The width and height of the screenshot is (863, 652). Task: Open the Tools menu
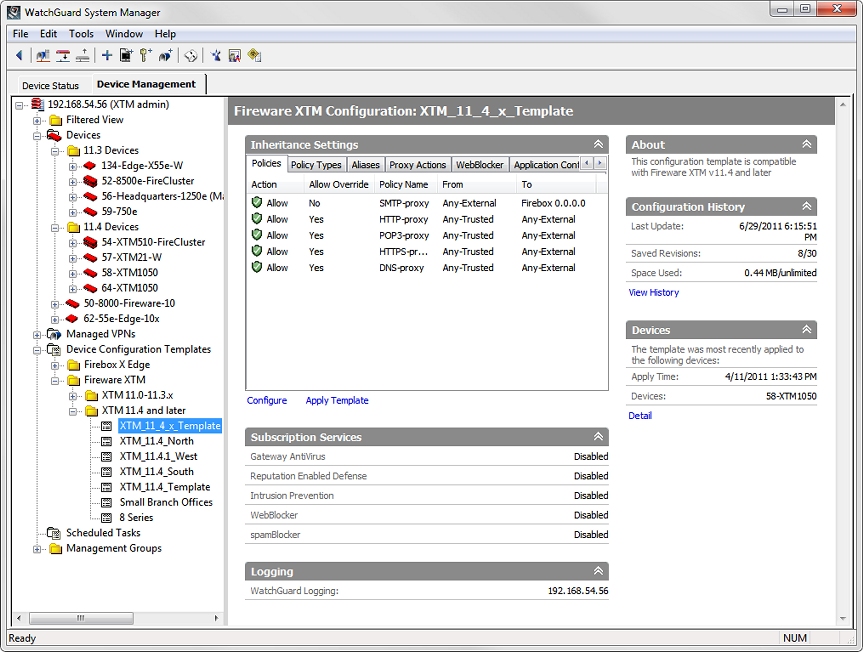(80, 33)
